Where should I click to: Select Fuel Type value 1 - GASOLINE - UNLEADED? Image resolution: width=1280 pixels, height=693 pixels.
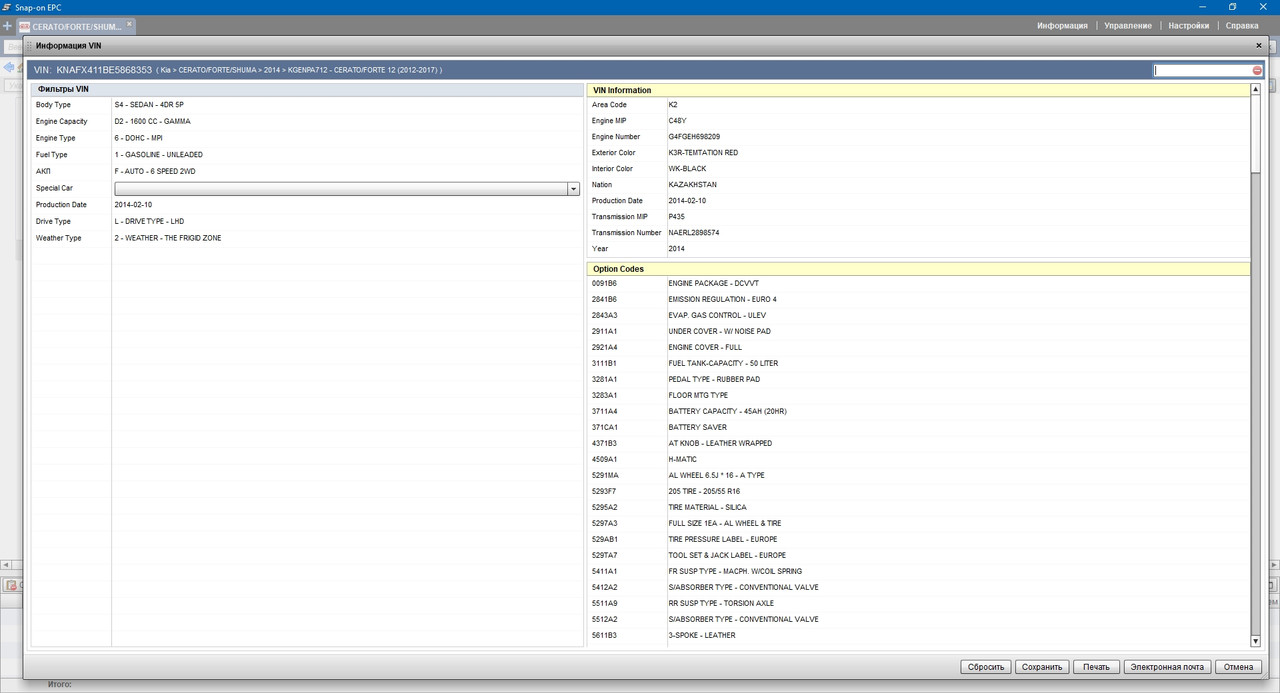click(x=158, y=155)
